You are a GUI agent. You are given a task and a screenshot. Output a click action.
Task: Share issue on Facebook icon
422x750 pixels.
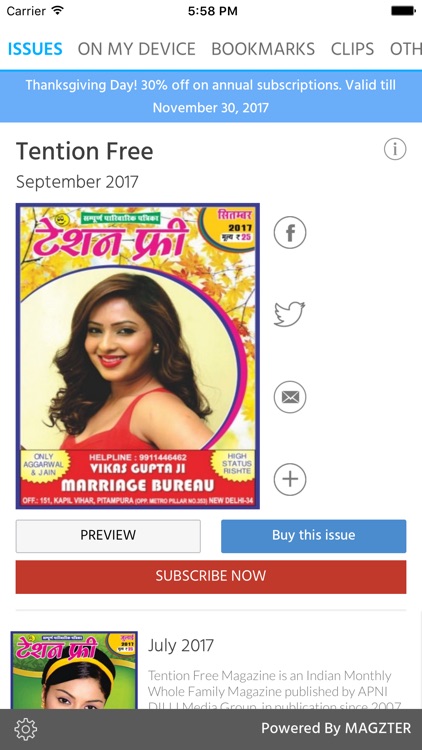290,232
